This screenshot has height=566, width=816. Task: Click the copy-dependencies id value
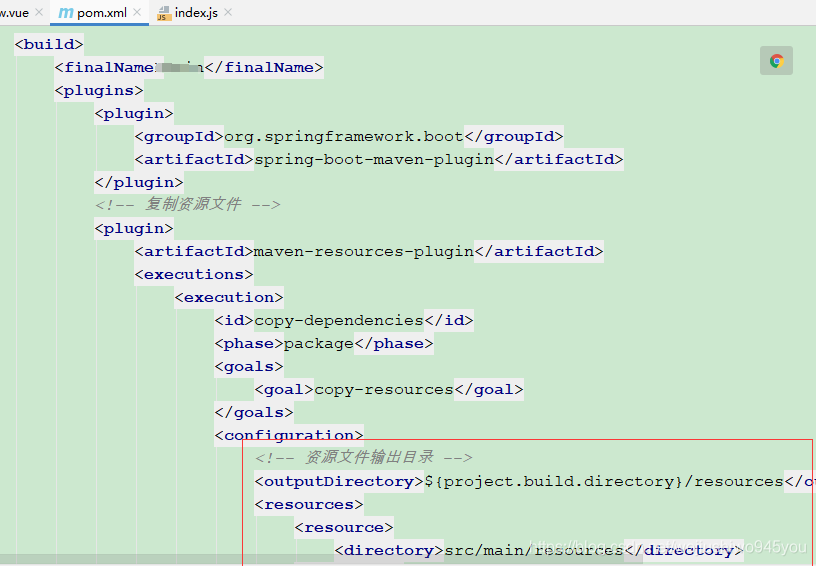[339, 320]
